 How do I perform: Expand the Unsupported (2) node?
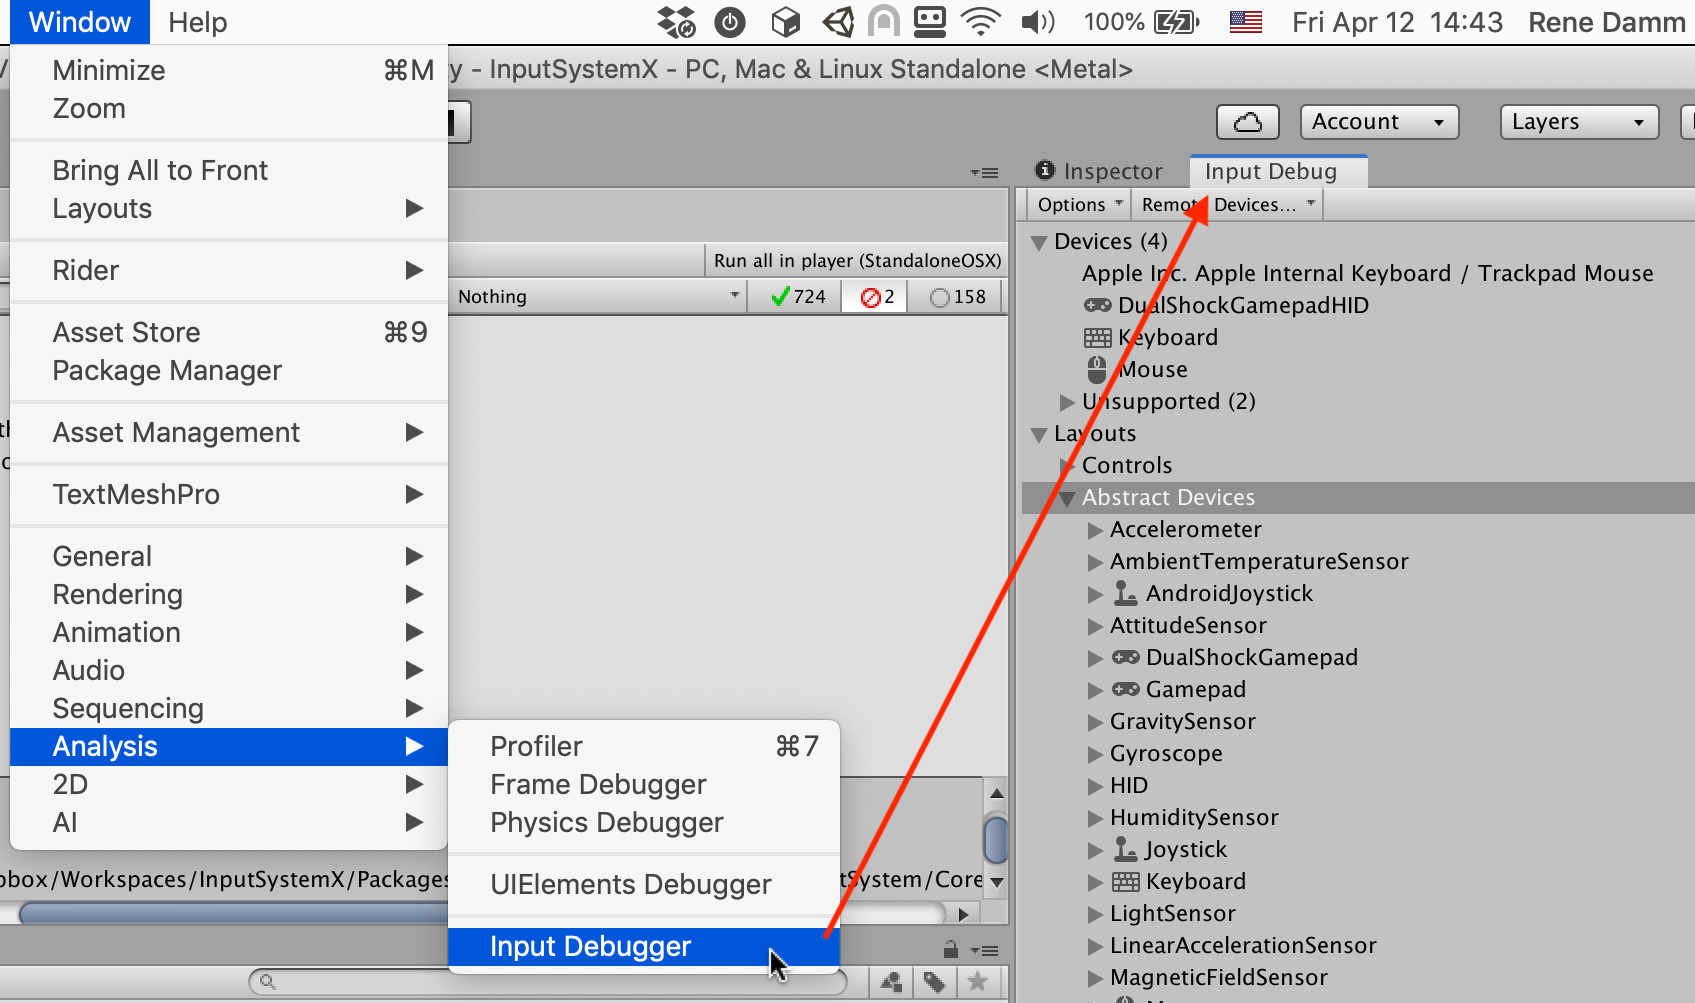point(1067,402)
